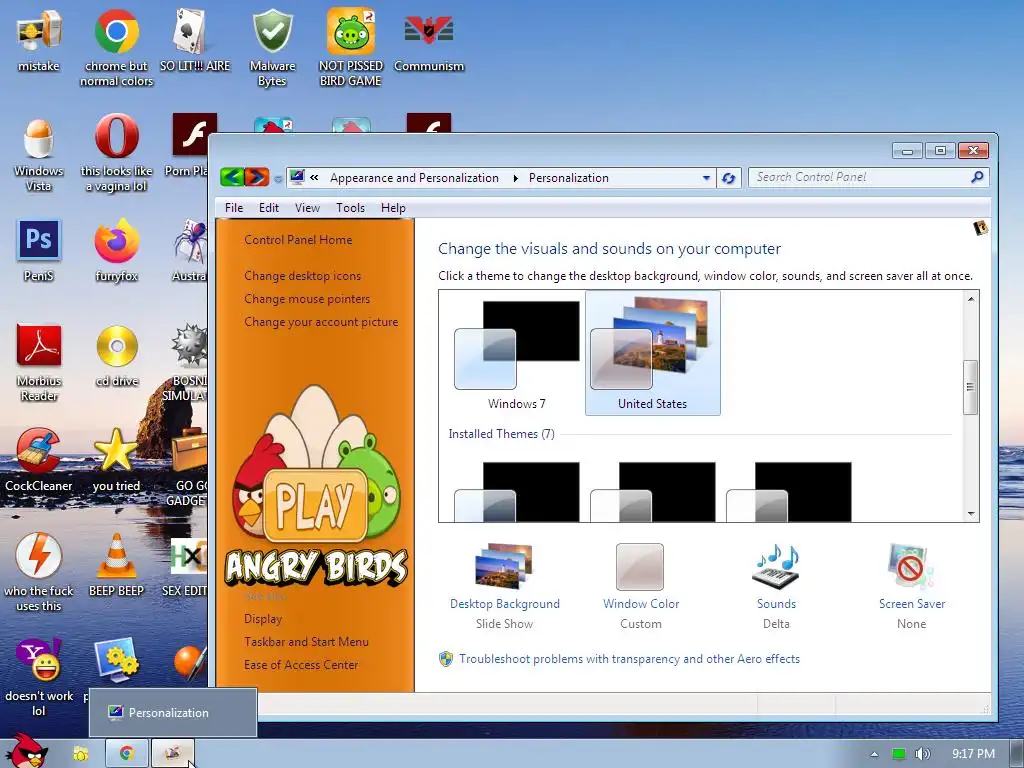The image size is (1024, 768).
Task: Click the Angry Birds Start button
Action: pos(26,751)
